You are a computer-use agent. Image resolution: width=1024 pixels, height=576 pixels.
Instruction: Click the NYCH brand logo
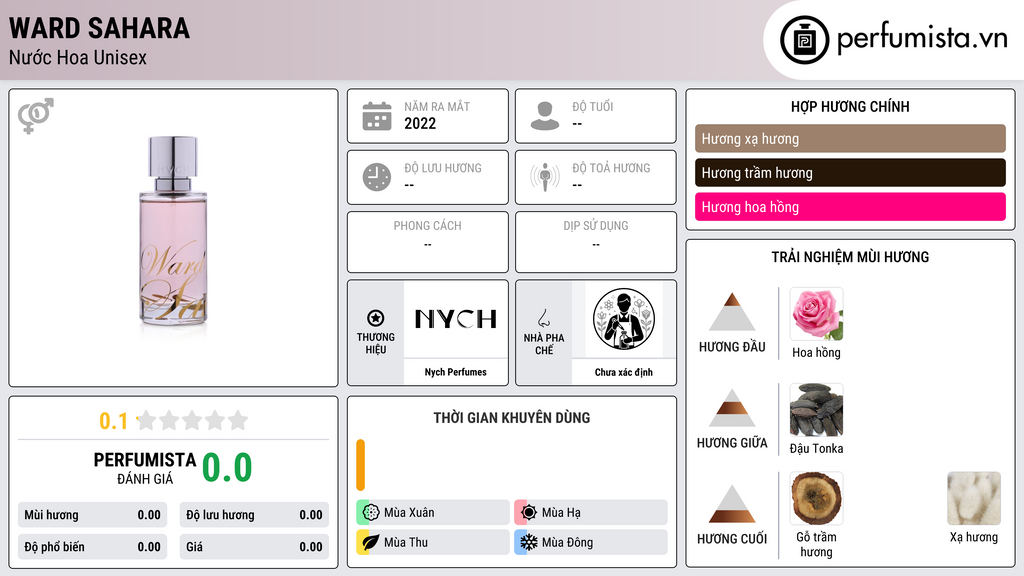click(456, 319)
